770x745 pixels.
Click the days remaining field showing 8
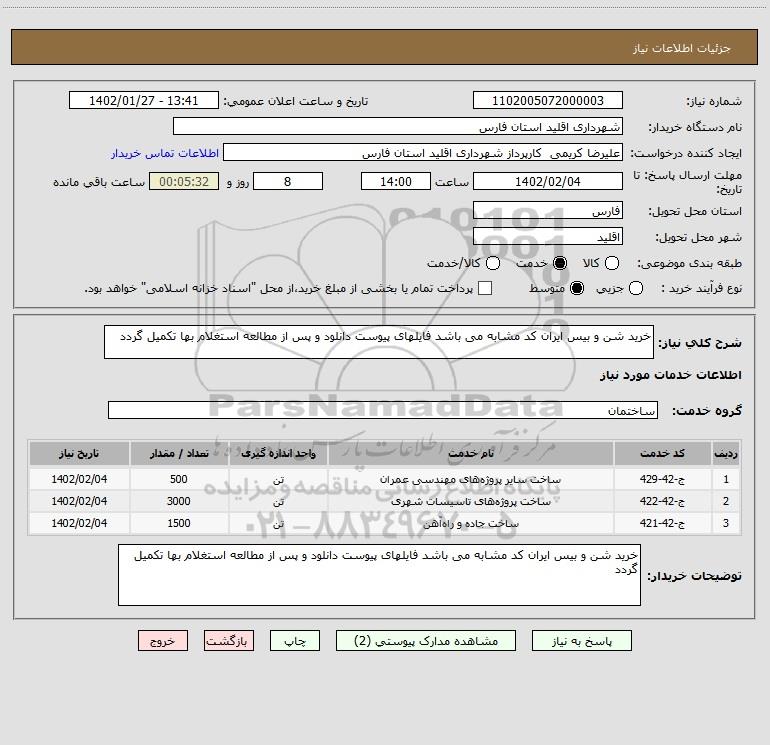click(288, 181)
